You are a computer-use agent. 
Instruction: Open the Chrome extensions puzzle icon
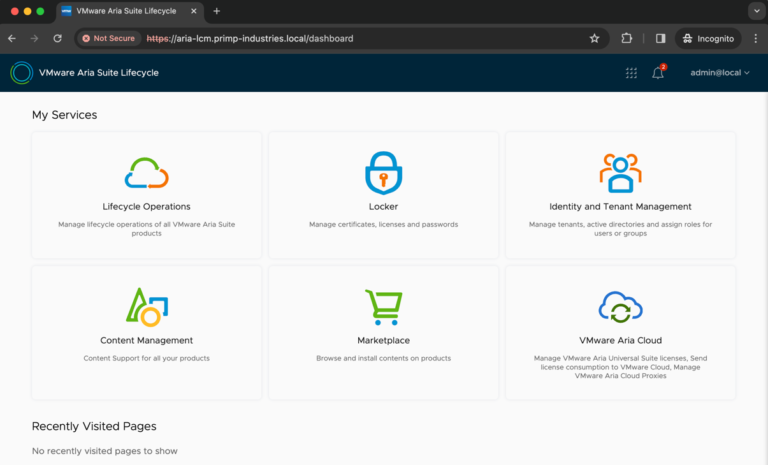point(627,38)
